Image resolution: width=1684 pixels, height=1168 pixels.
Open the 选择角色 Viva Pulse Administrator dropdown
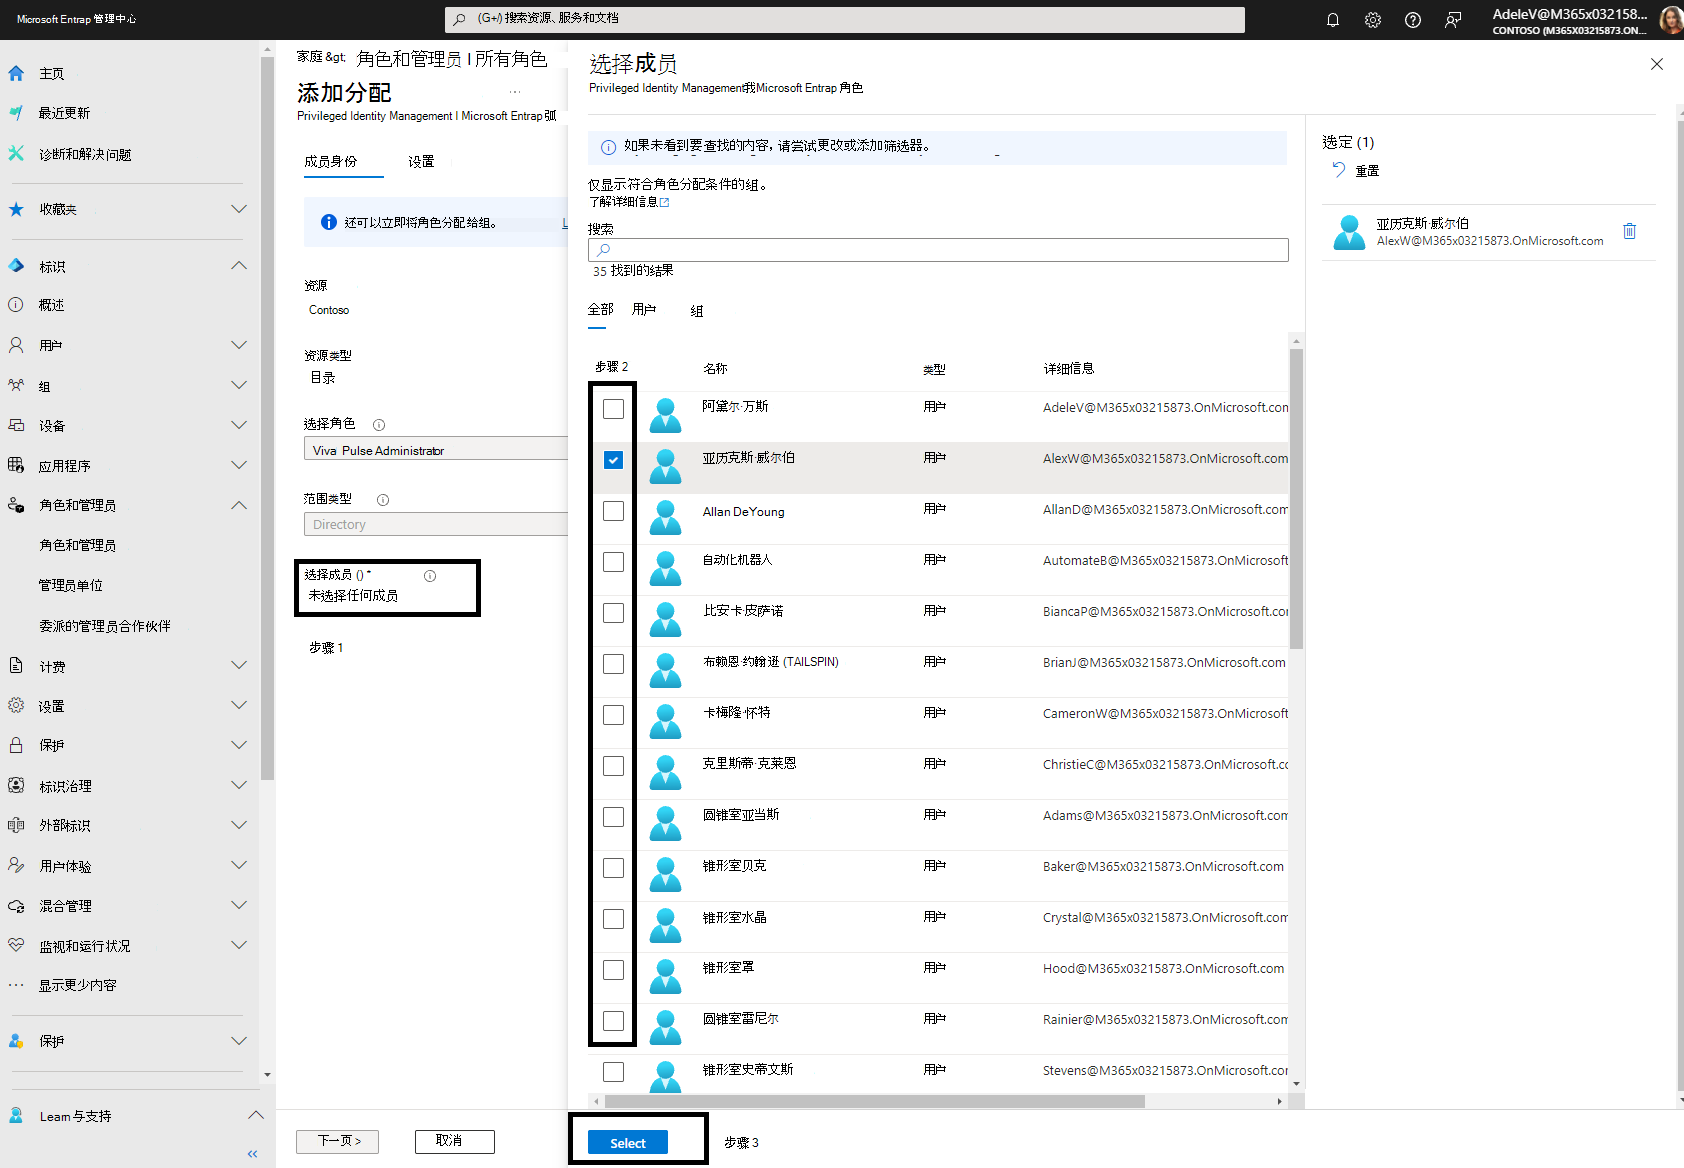coord(435,449)
